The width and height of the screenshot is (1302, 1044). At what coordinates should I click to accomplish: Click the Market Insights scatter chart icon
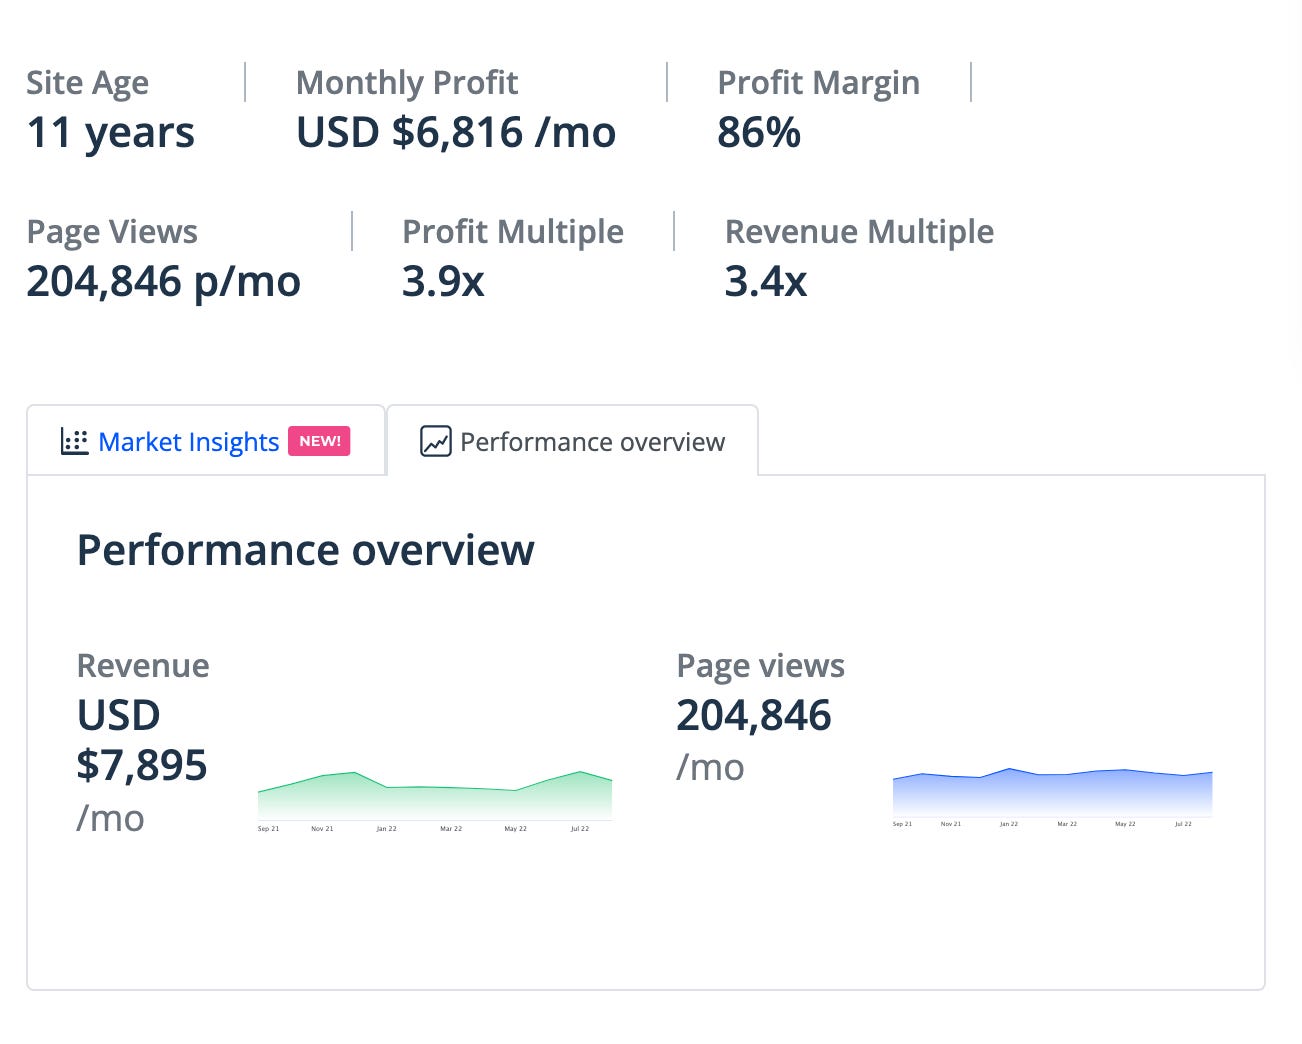pos(74,441)
